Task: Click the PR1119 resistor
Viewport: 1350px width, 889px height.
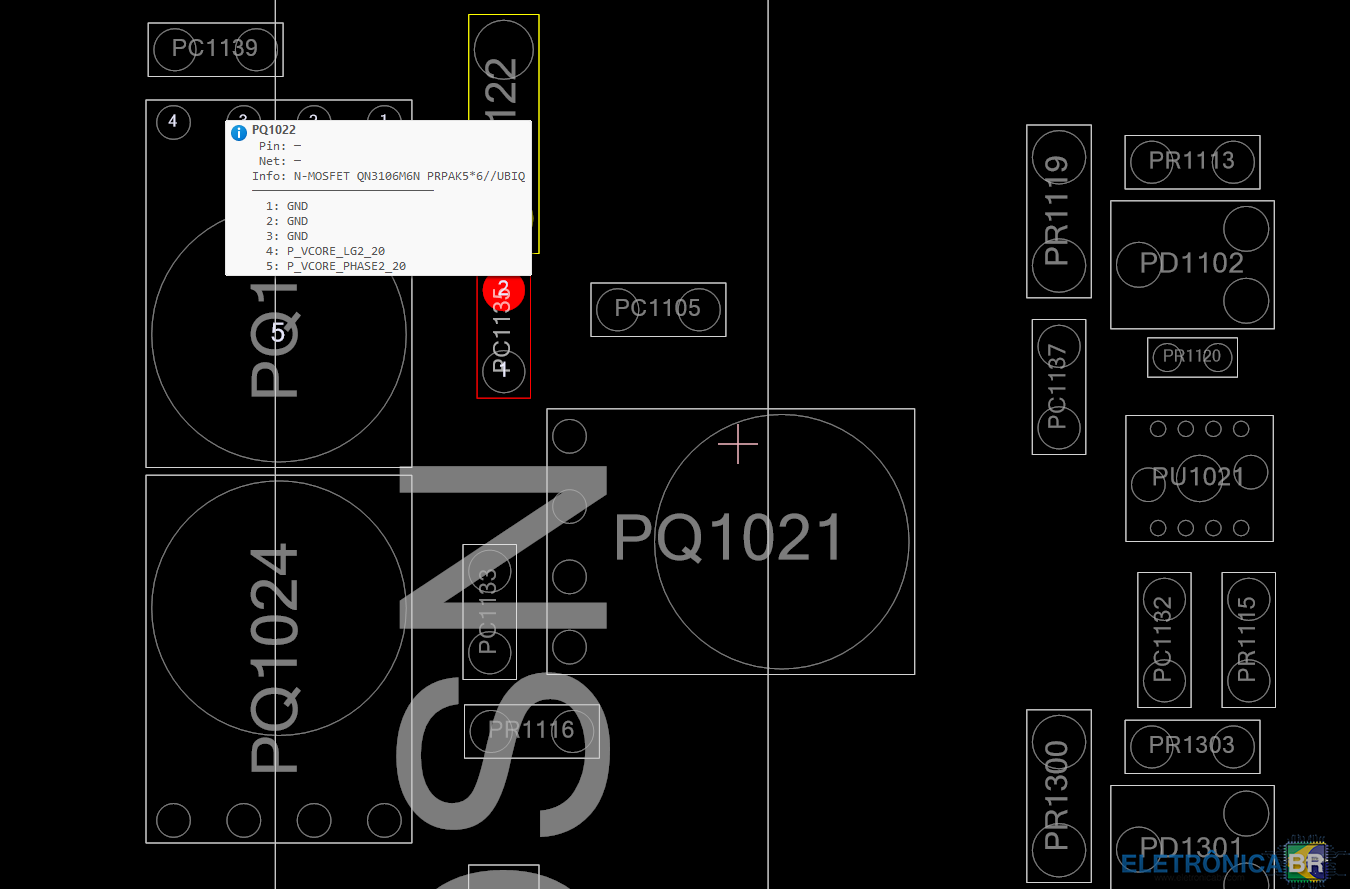Action: (x=1058, y=211)
